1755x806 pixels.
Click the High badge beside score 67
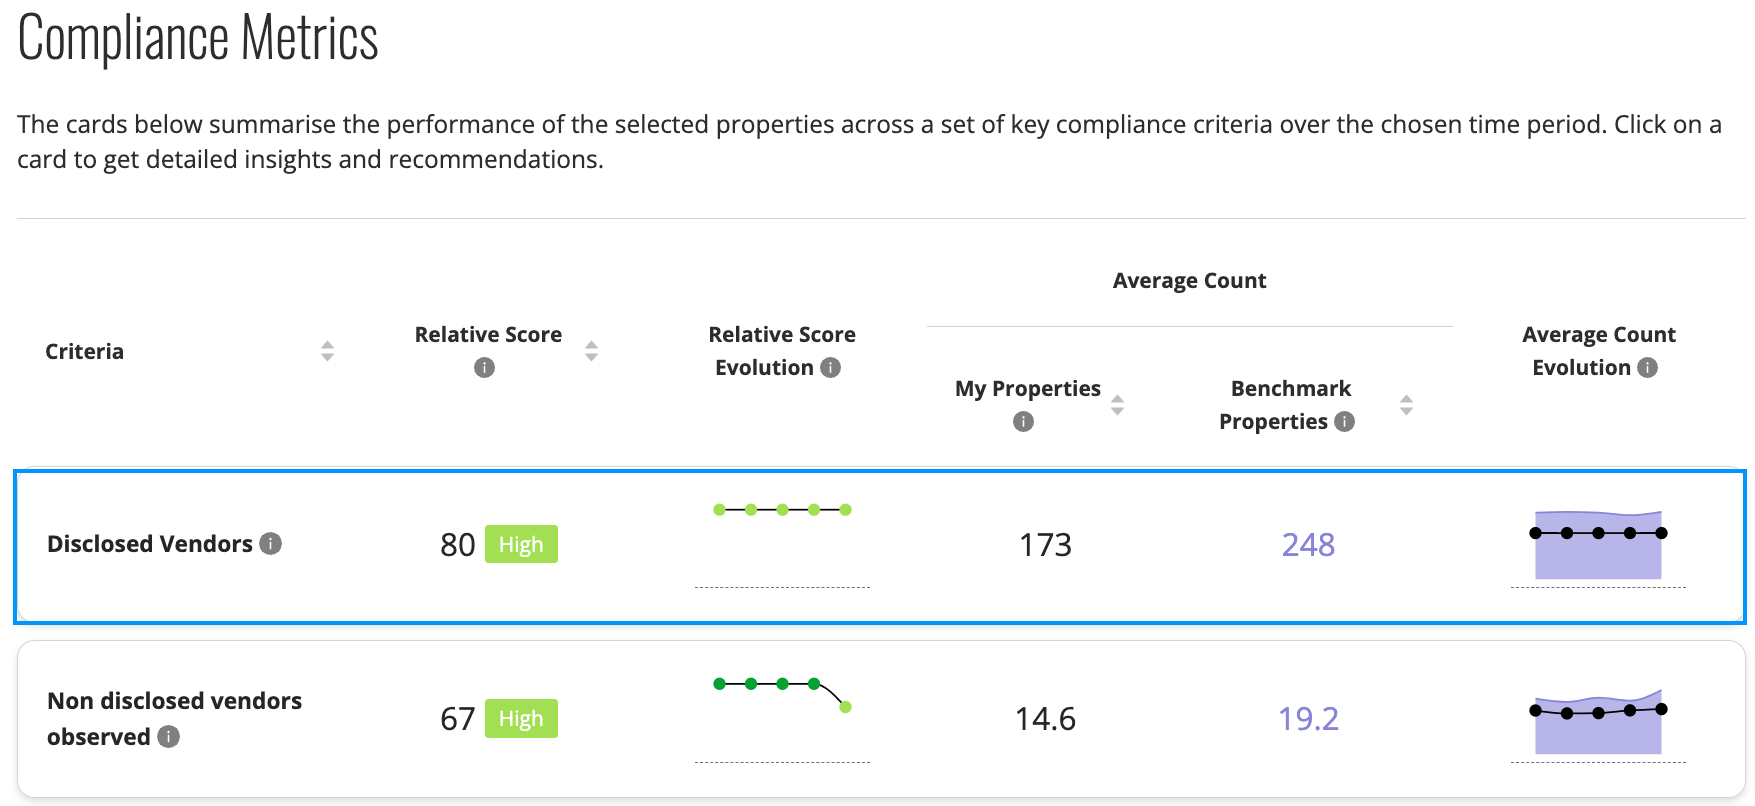point(521,718)
